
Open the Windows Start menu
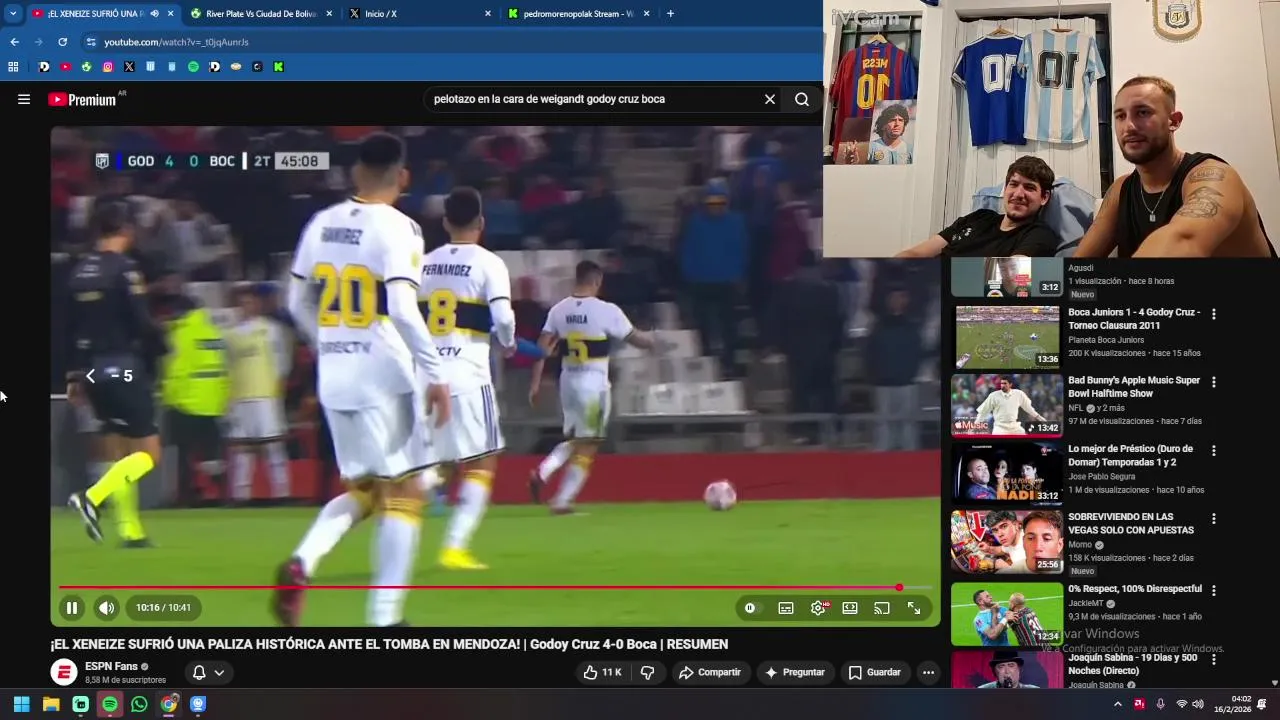tap(21, 704)
